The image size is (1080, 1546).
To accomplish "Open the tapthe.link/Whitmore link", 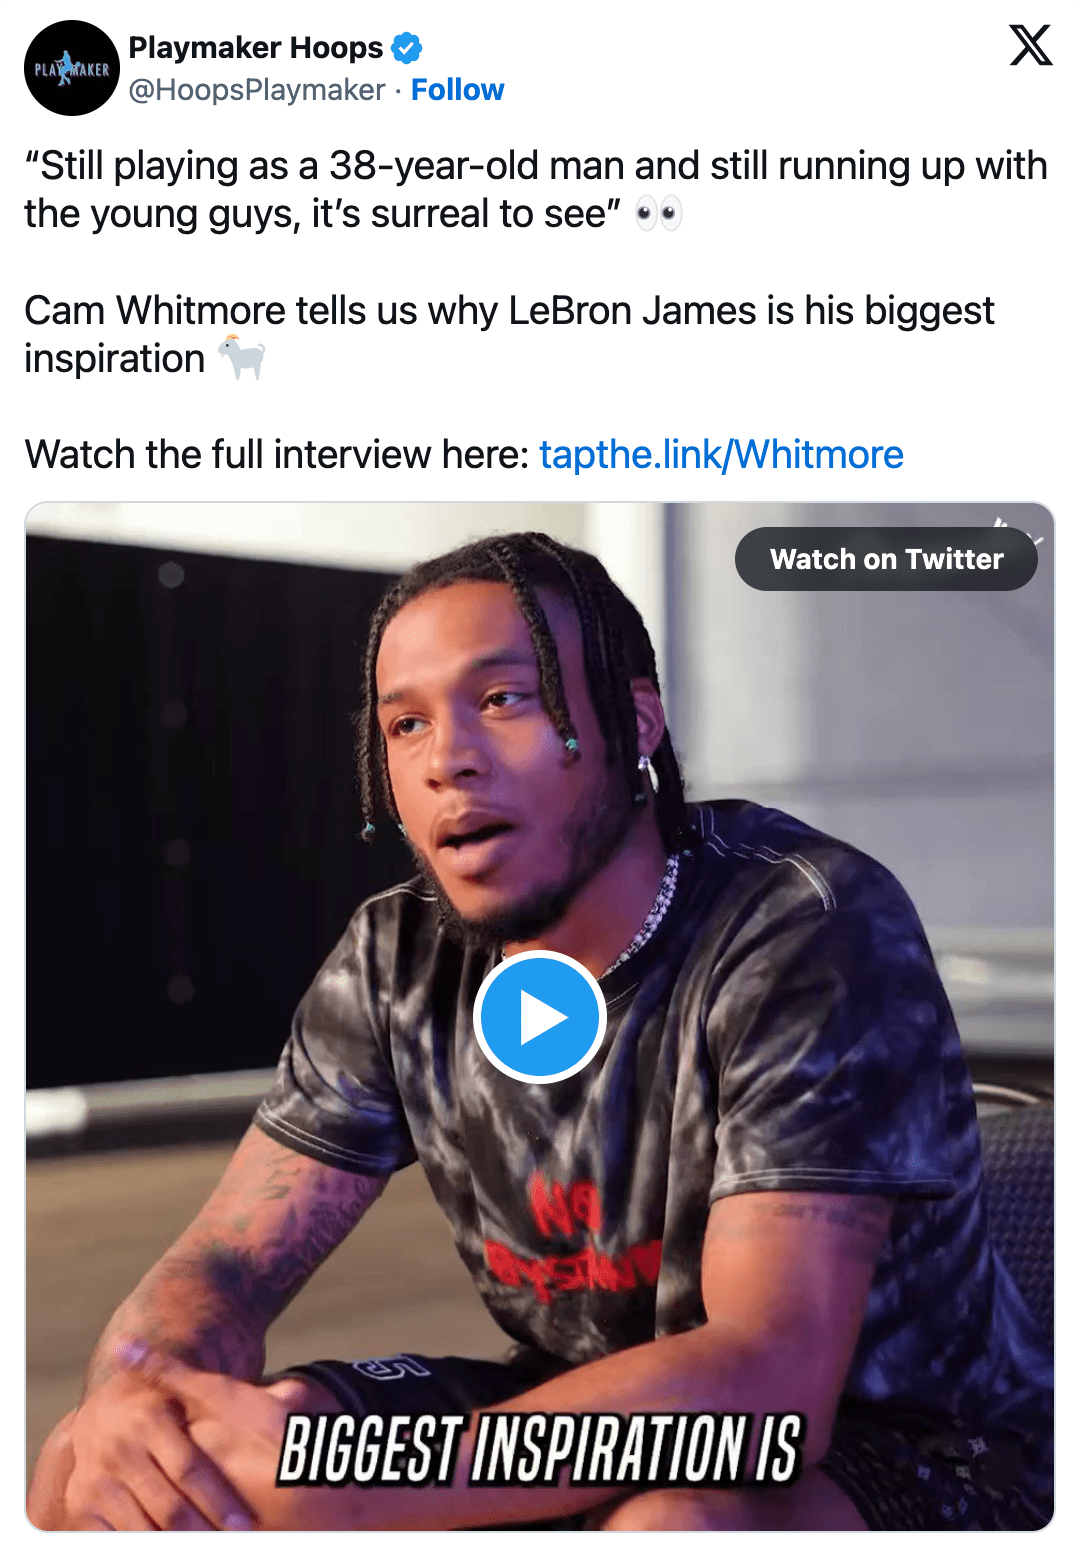I will point(721,455).
